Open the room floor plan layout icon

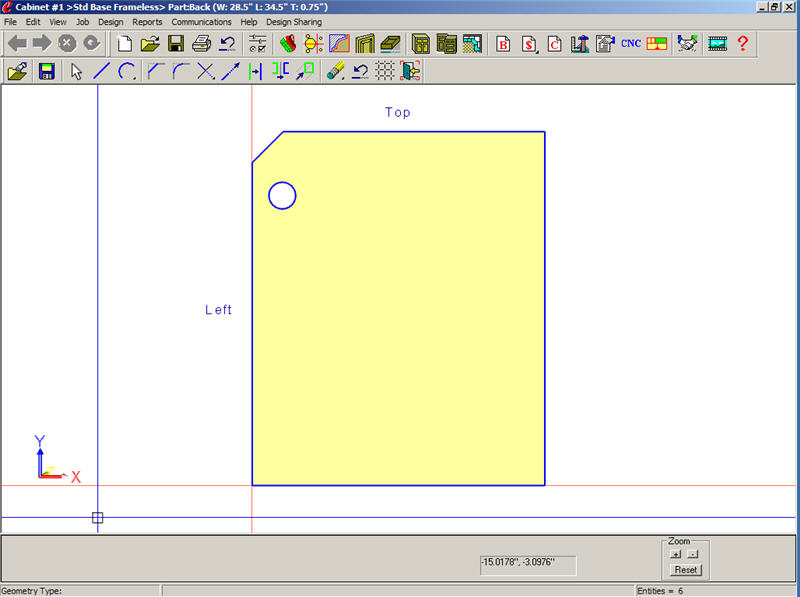click(x=472, y=43)
